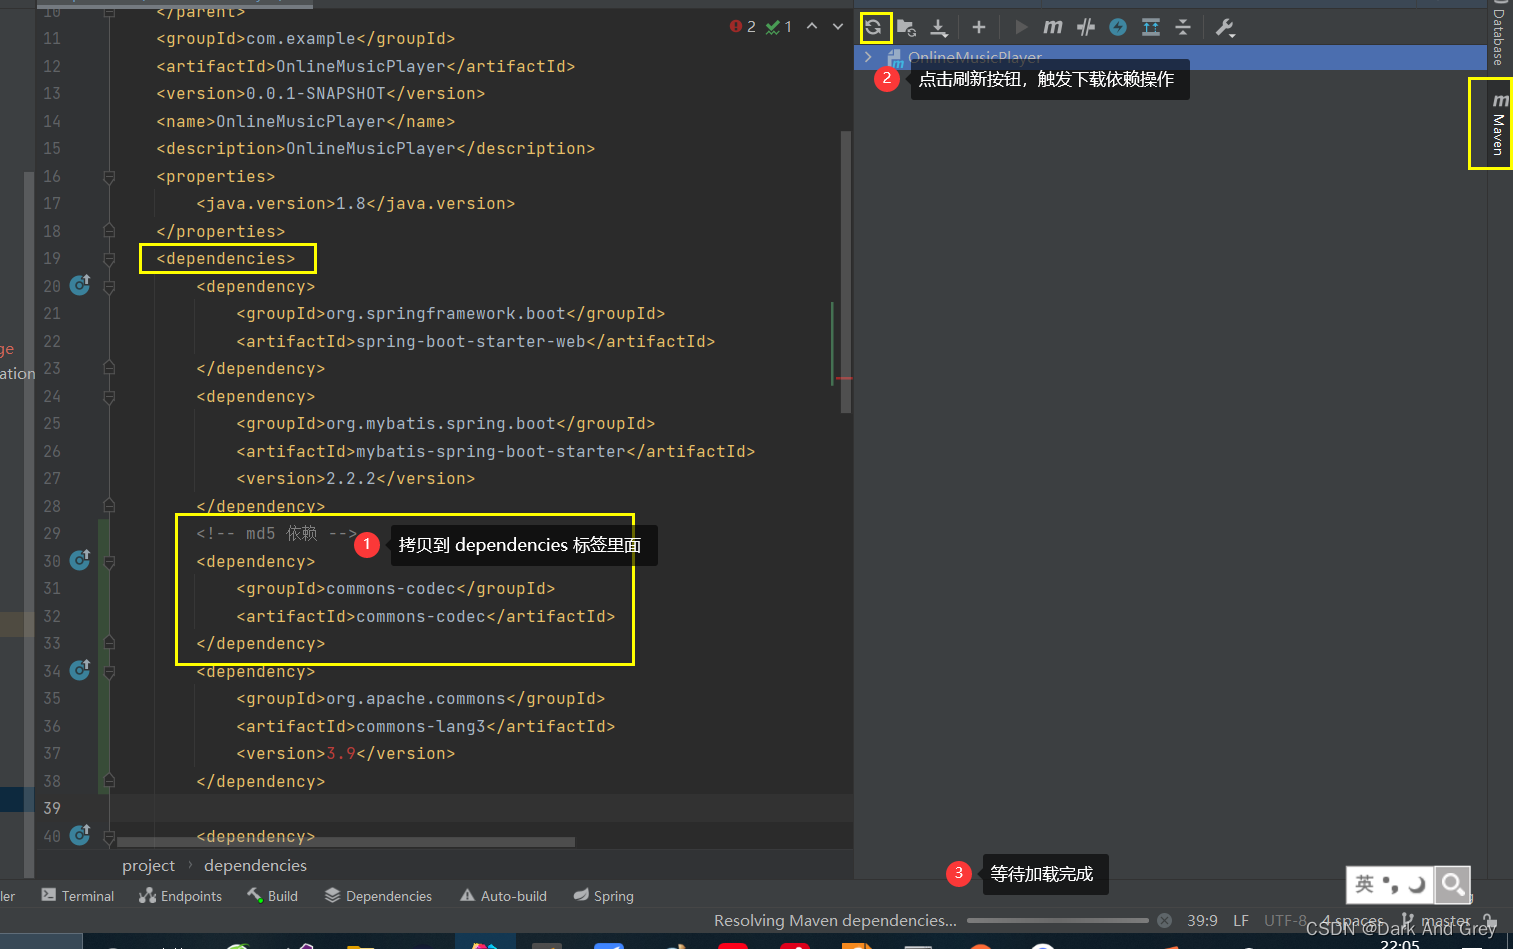Collapse the properties tag fold on line 16

pos(109,177)
